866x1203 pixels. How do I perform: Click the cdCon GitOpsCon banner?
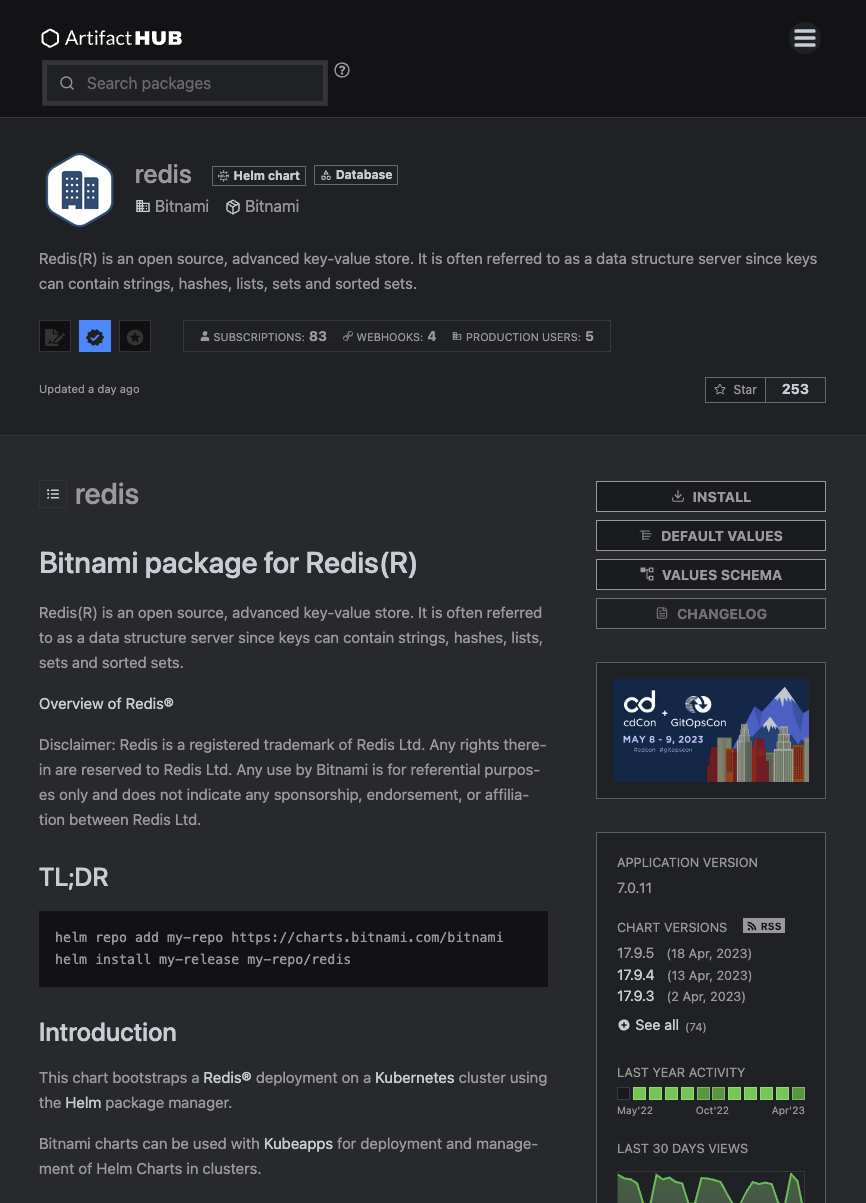click(x=711, y=730)
